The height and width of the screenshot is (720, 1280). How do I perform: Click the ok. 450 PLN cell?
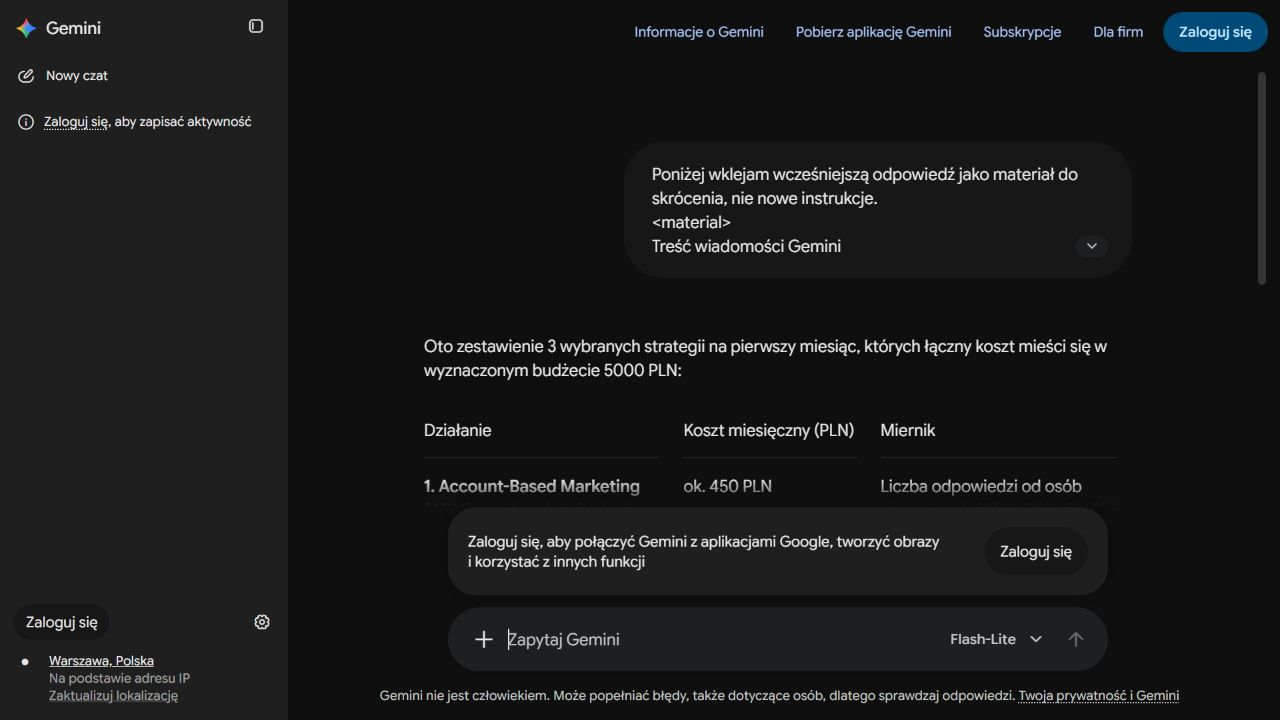[728, 486]
